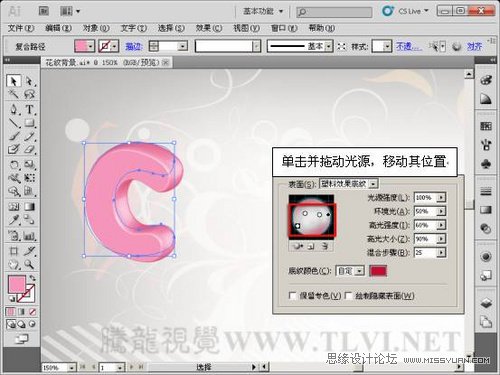
Task: Close the 花纹背景.ai document tab
Action: pos(165,62)
